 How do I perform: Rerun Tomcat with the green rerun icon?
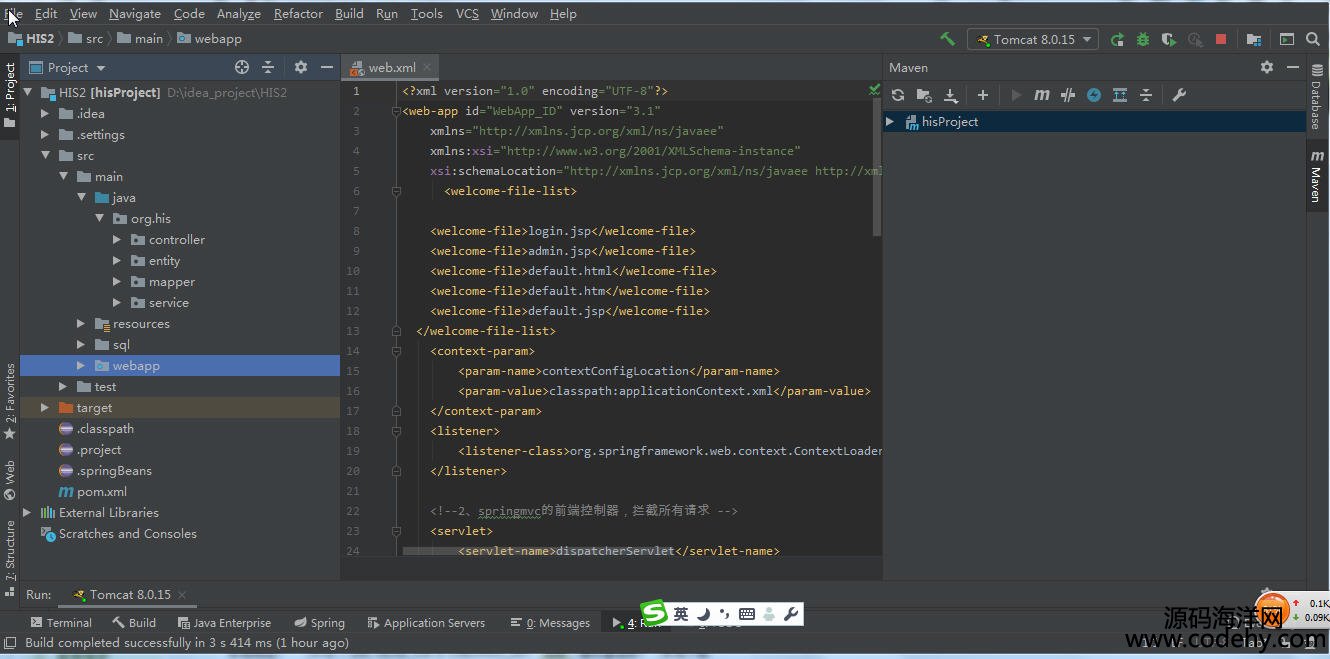pyautogui.click(x=1117, y=39)
